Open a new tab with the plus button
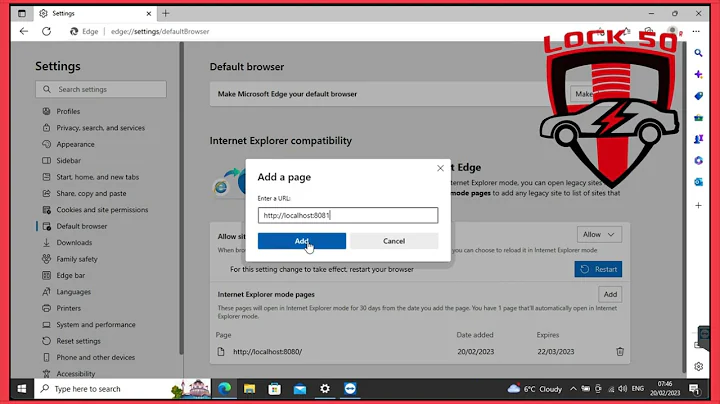720x404 pixels. pyautogui.click(x=166, y=13)
